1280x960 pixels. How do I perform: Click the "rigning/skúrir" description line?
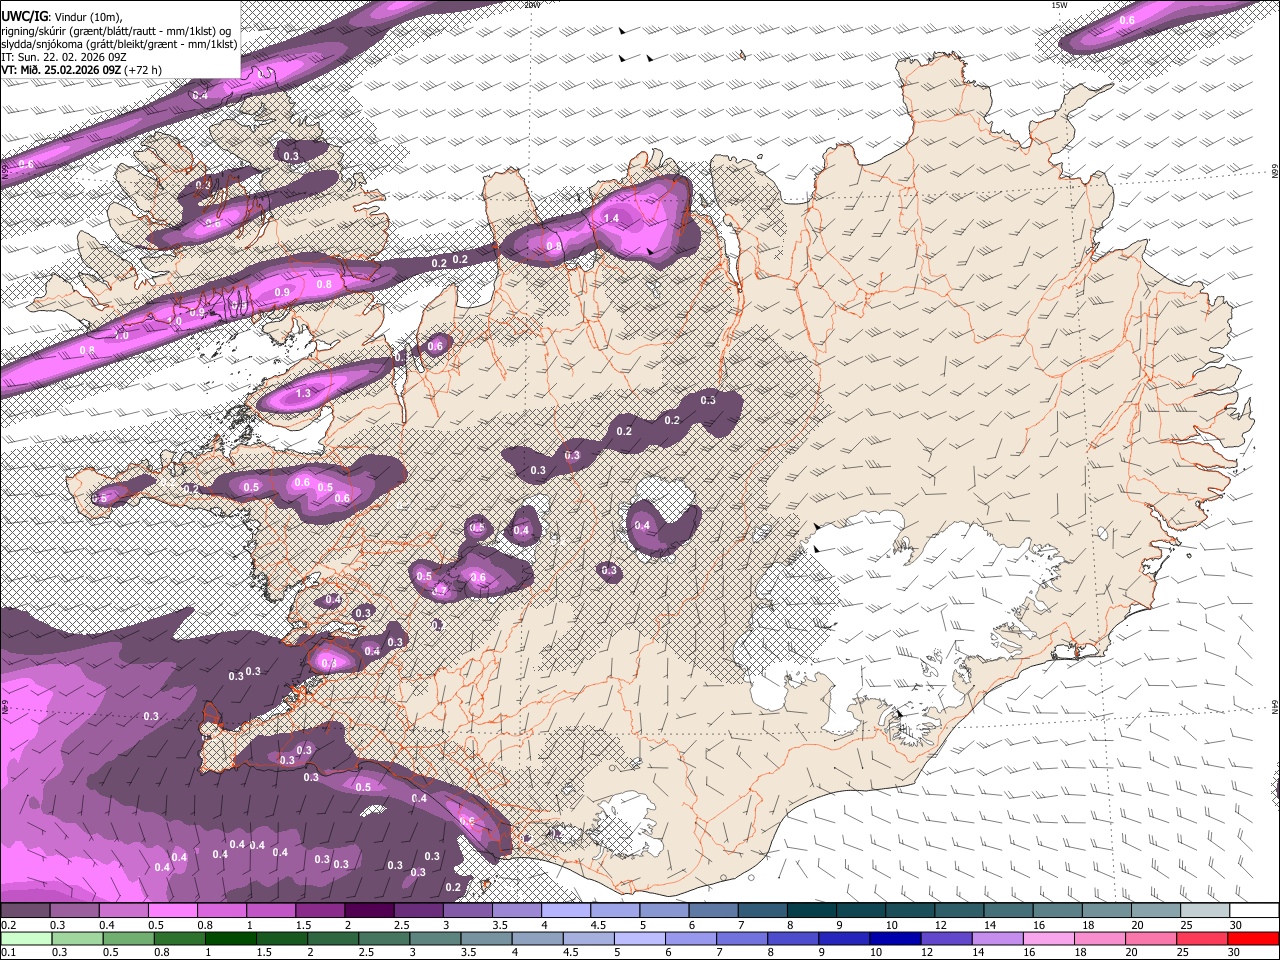[116, 31]
